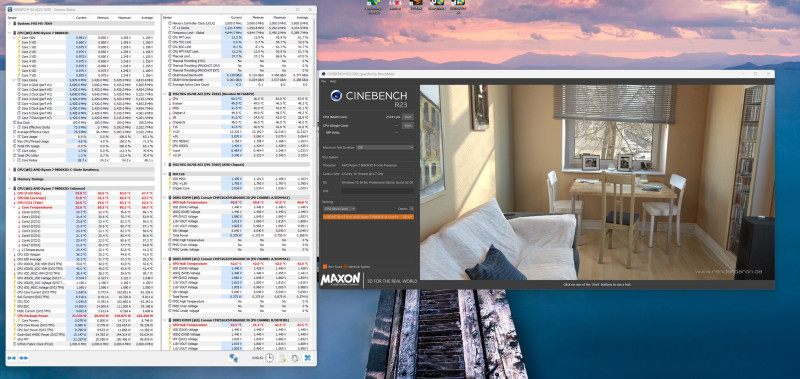Click the Cinebench sphere logo

tap(336, 96)
